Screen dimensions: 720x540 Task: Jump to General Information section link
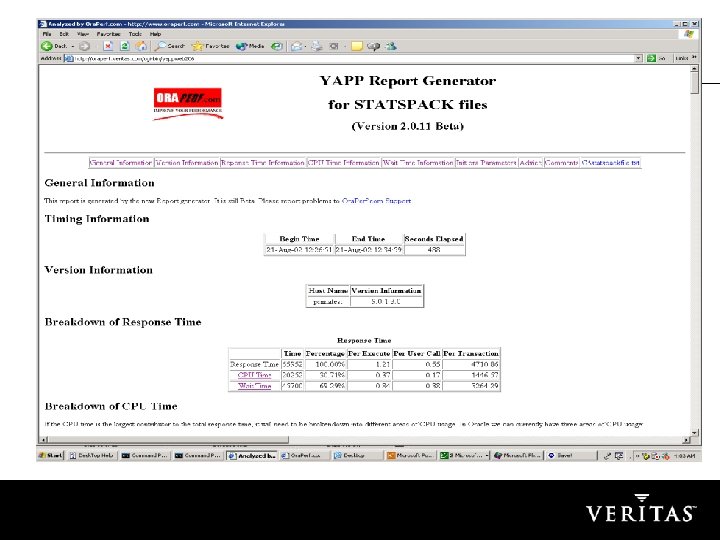click(x=121, y=163)
